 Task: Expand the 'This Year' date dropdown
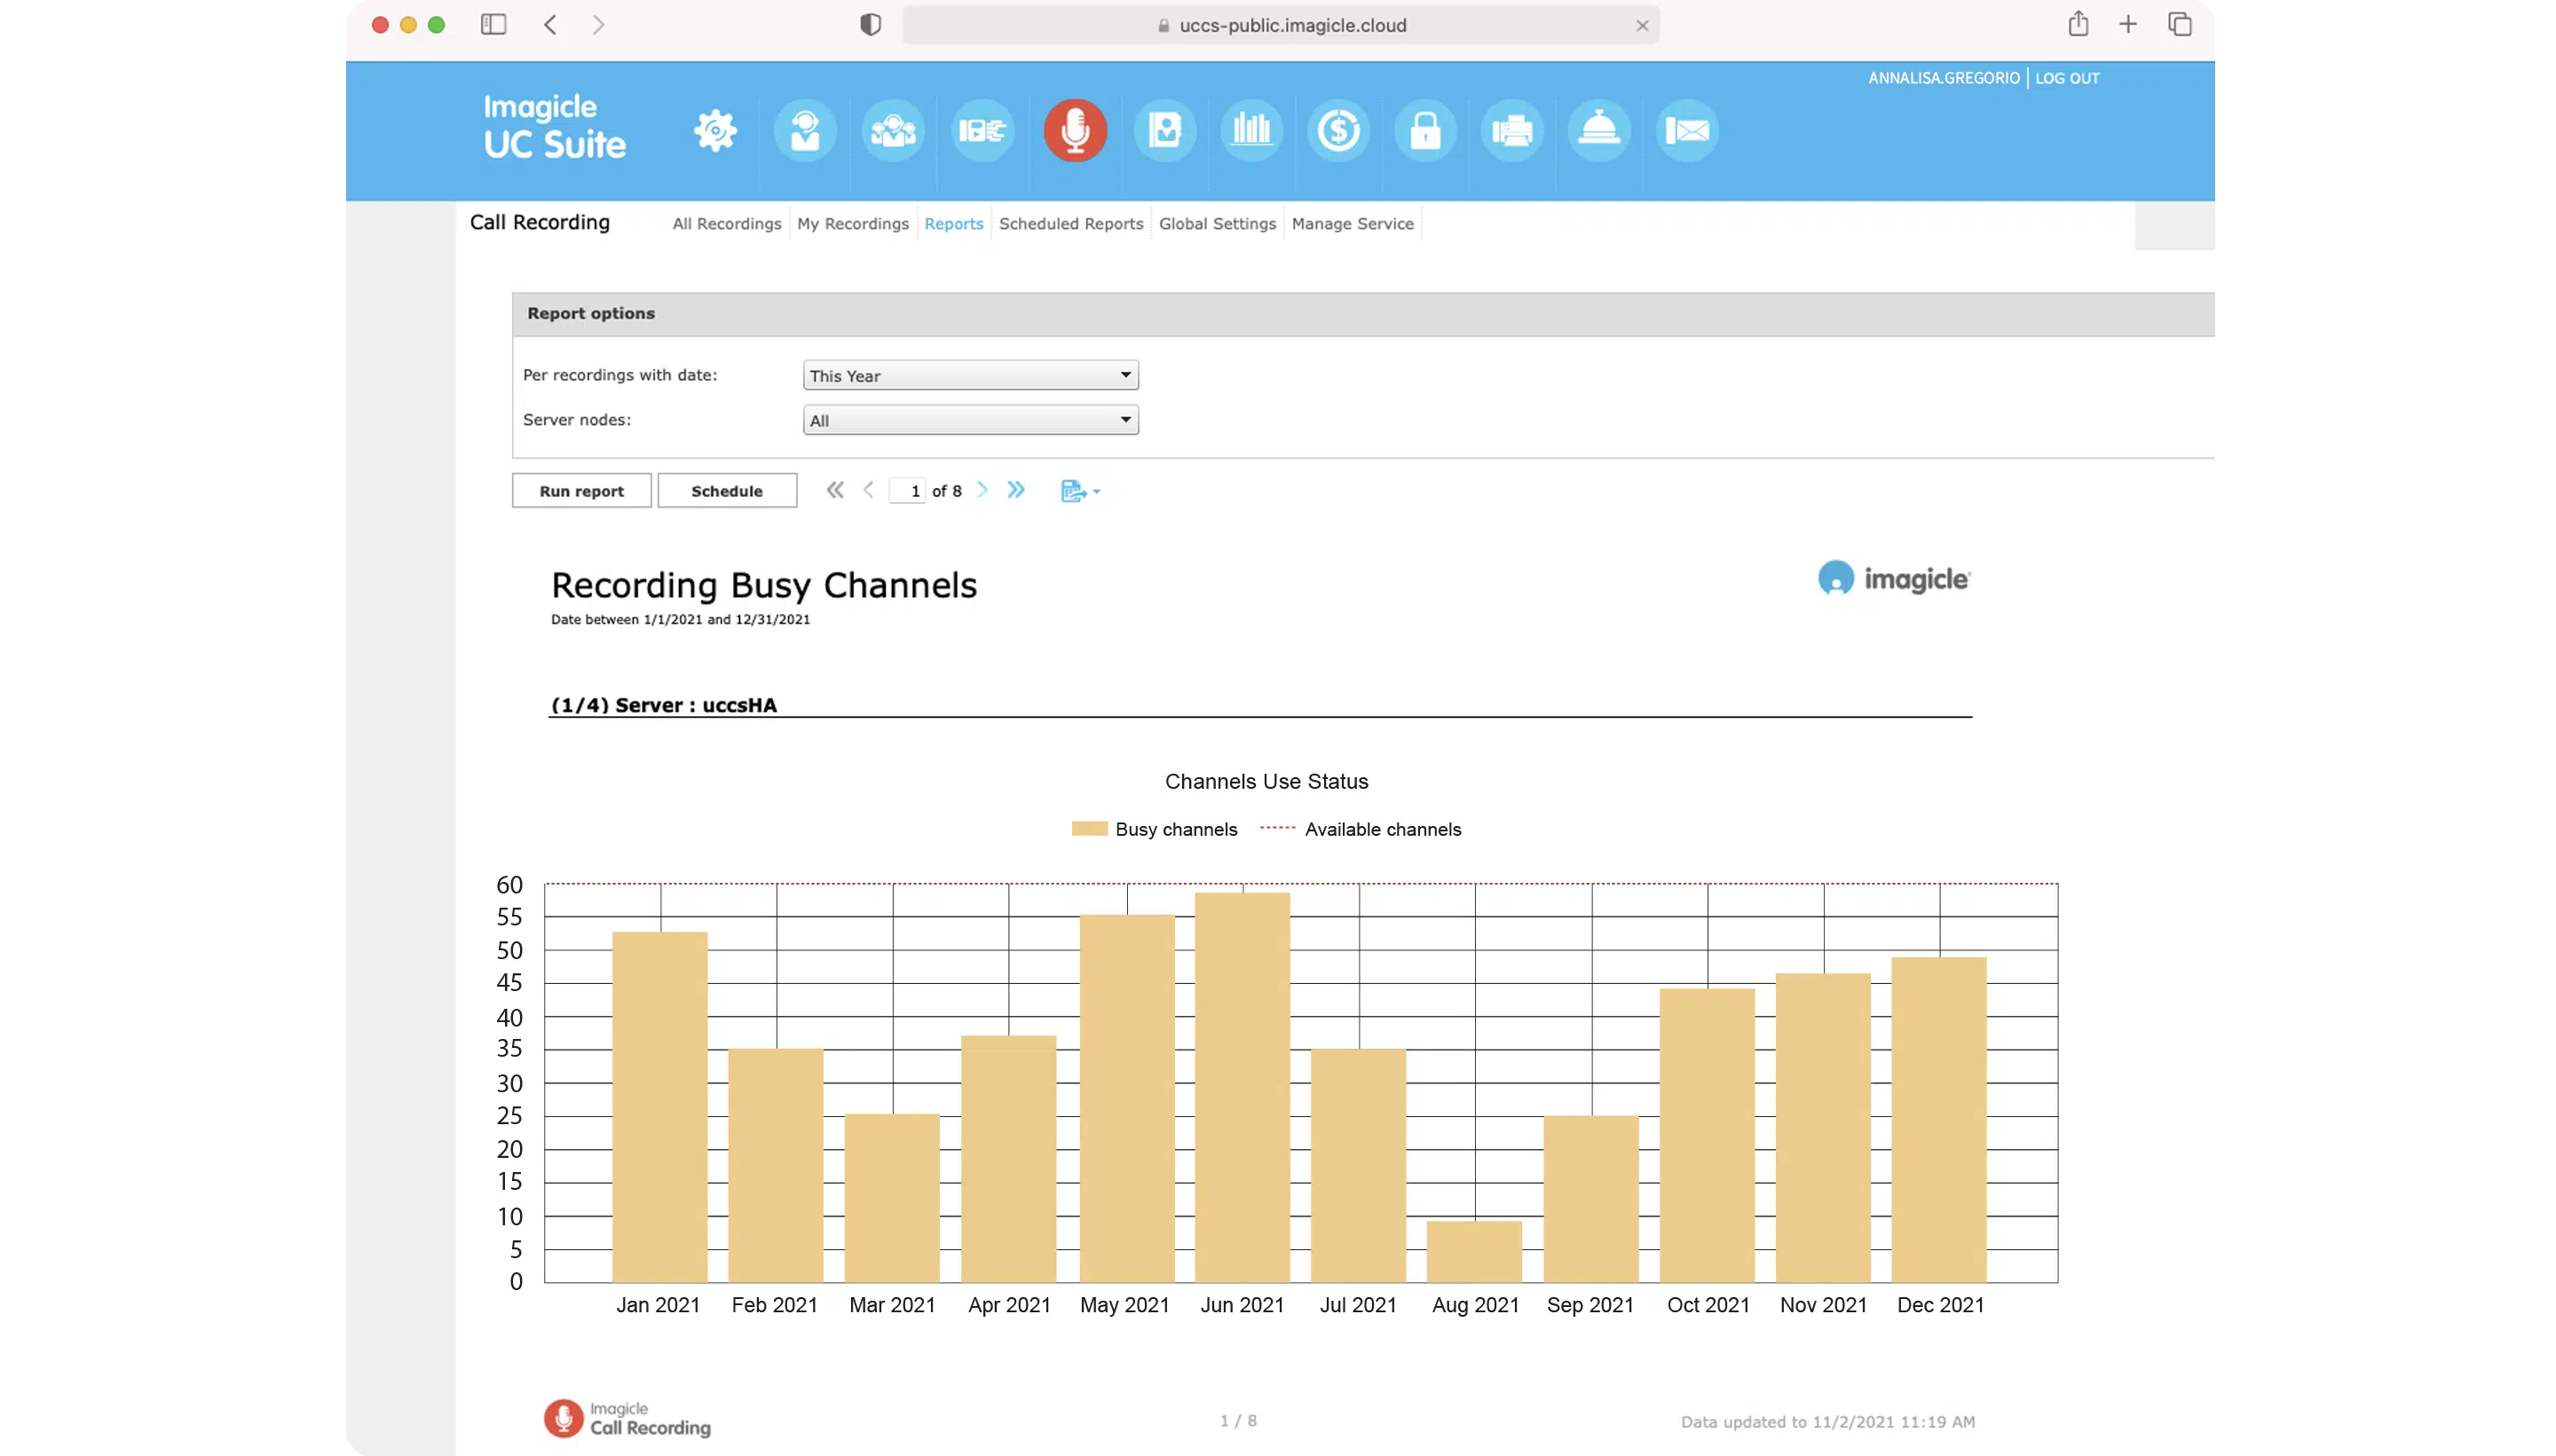(970, 375)
